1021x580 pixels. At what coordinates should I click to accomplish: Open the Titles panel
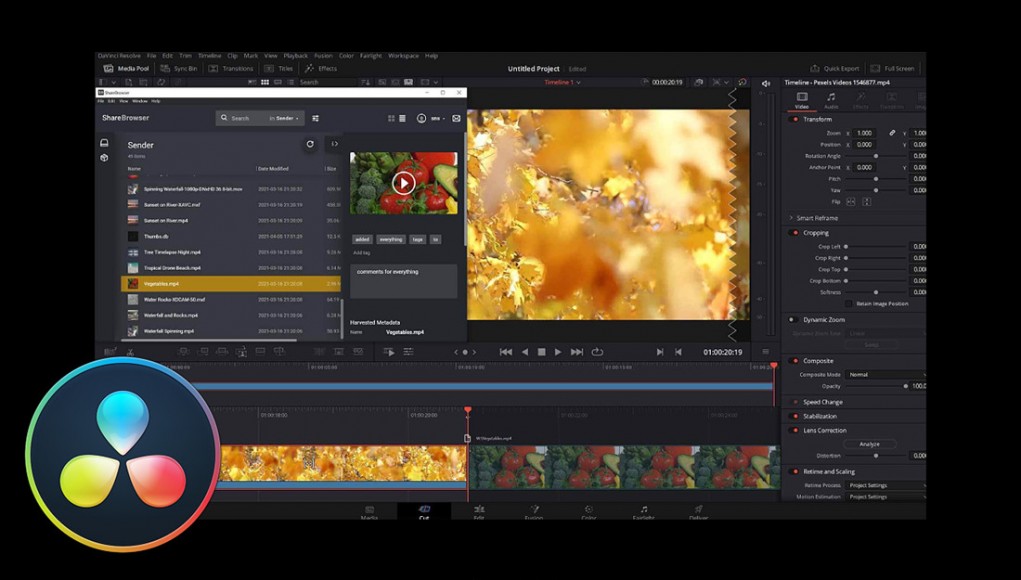click(279, 68)
